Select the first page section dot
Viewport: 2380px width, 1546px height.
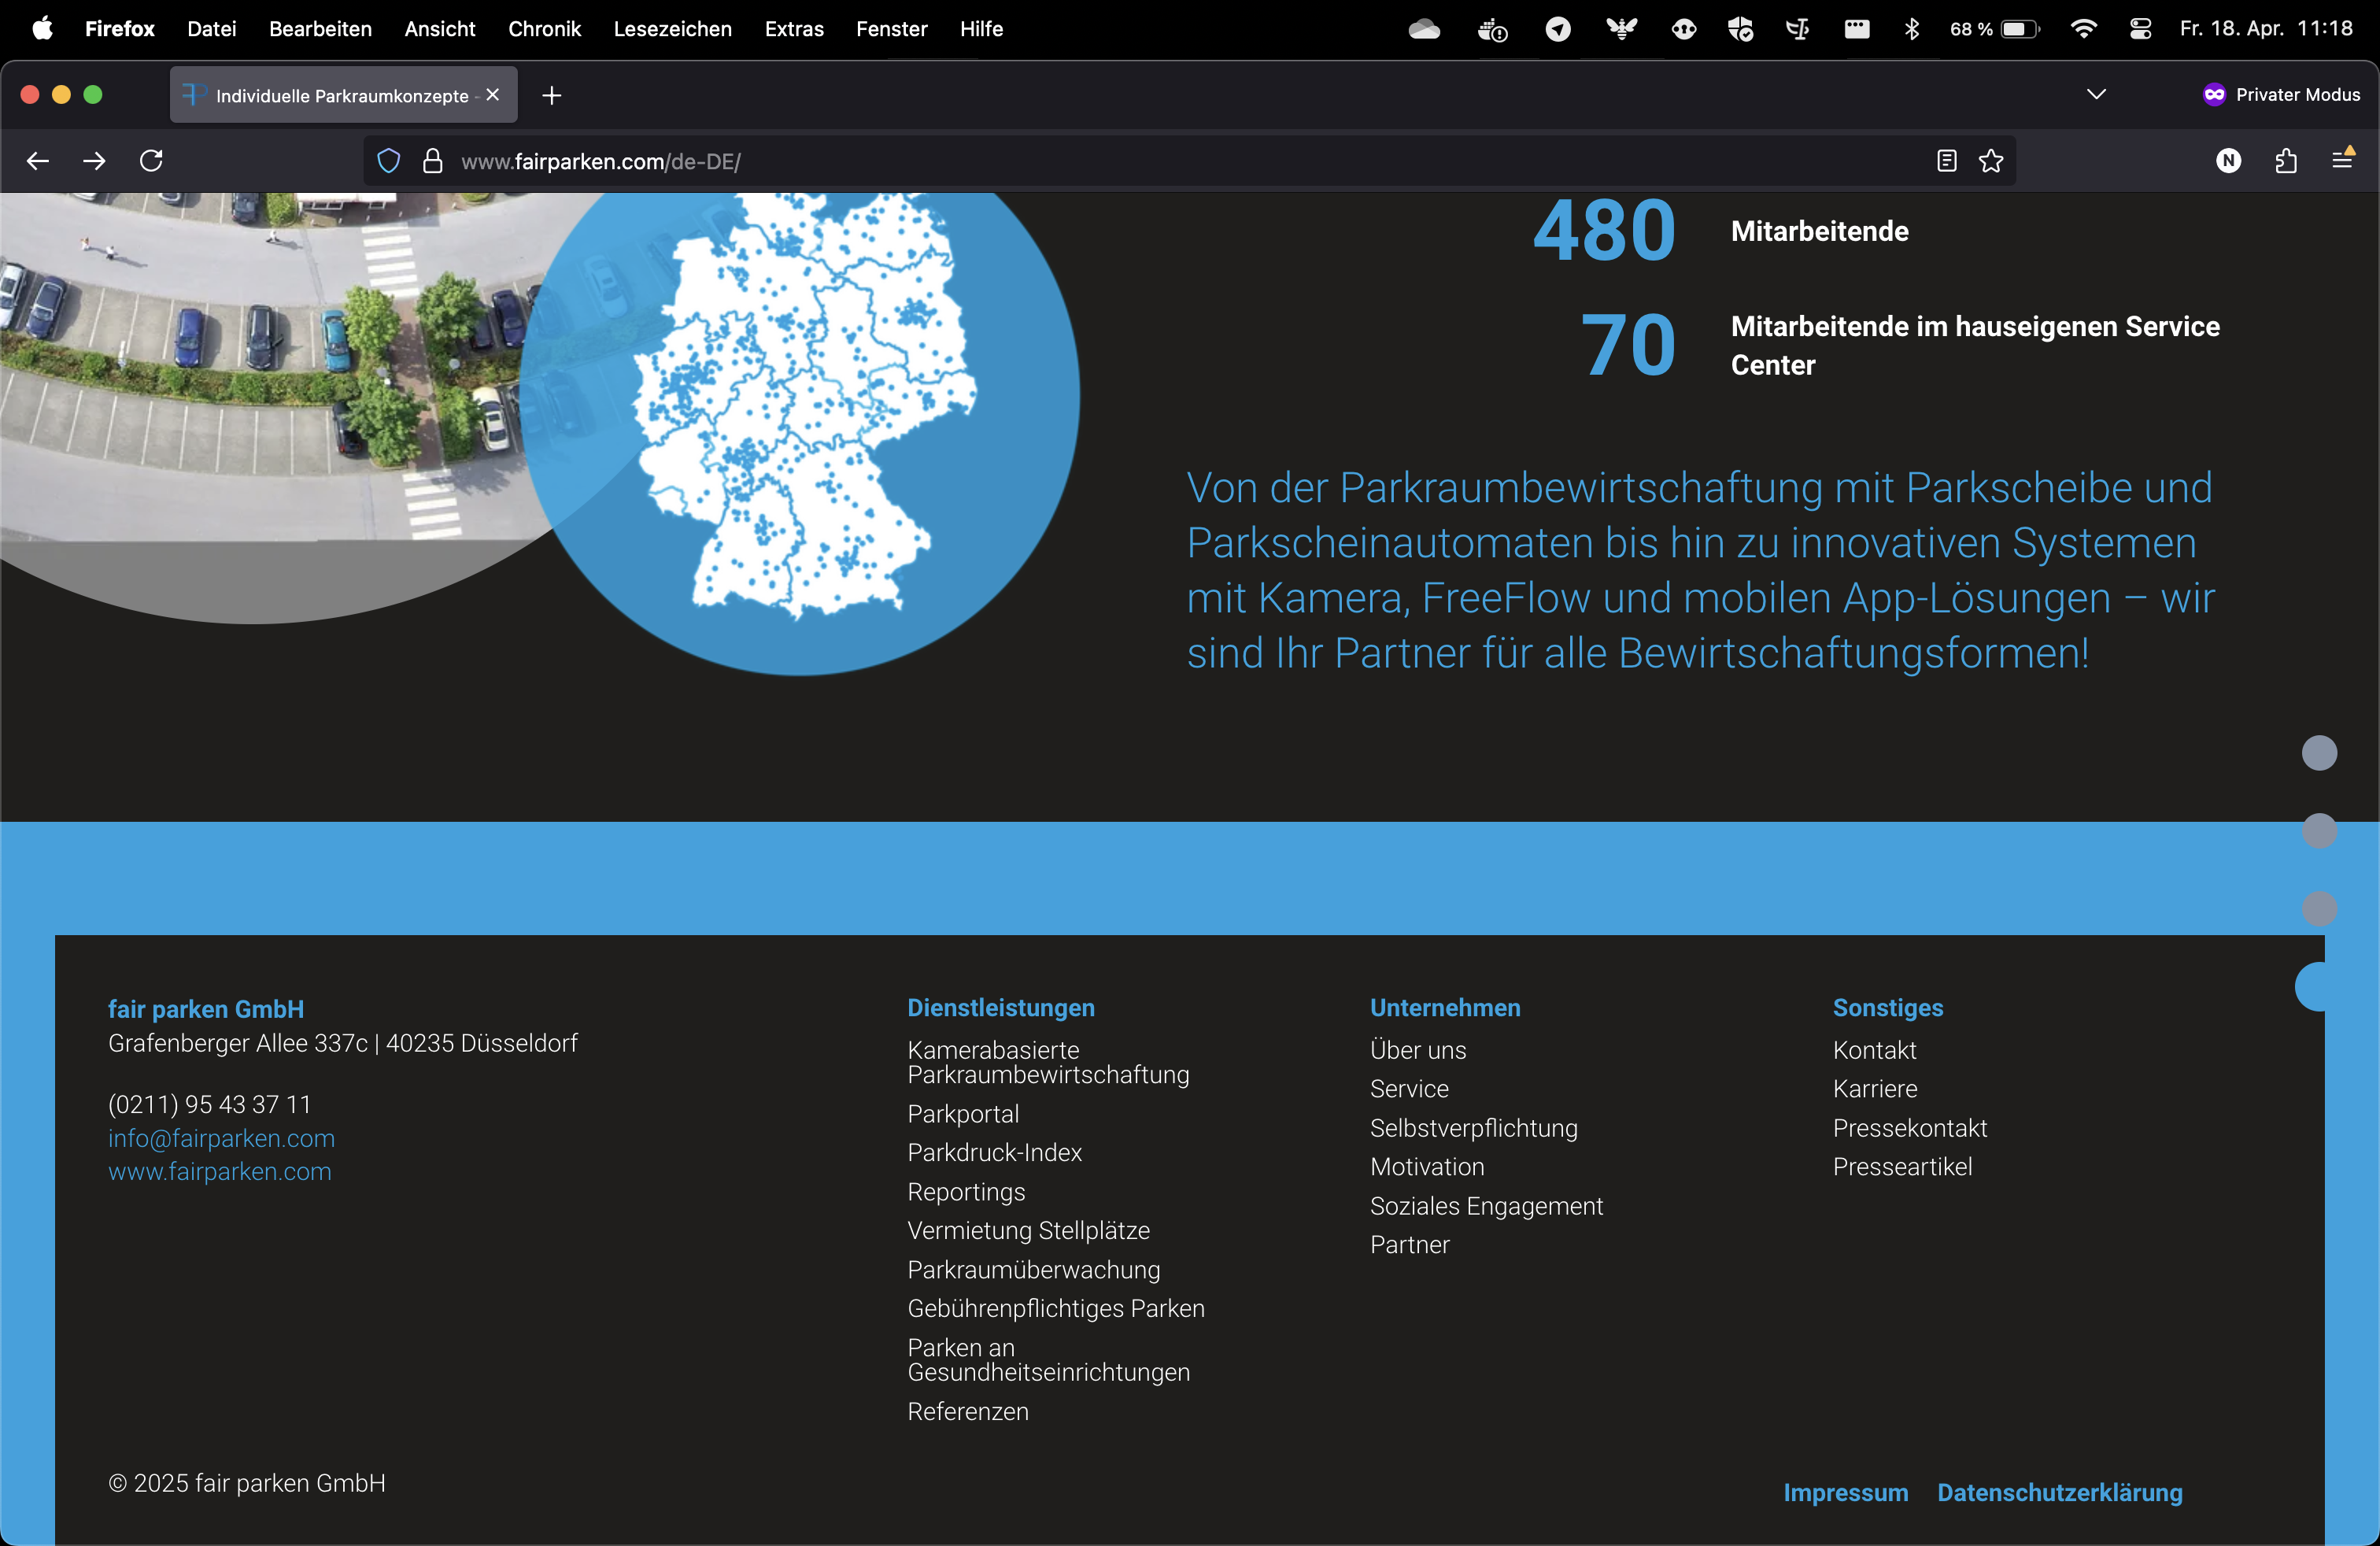point(2319,753)
